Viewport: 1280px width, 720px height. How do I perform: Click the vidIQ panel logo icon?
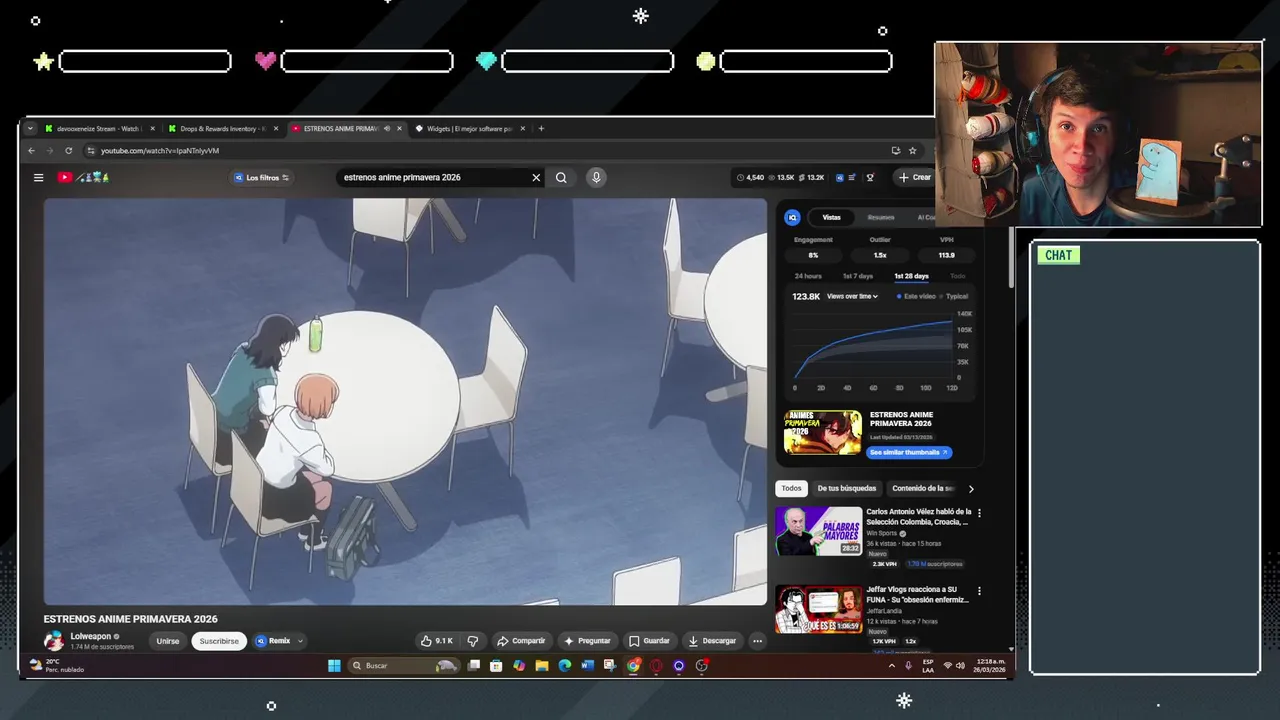click(792, 217)
